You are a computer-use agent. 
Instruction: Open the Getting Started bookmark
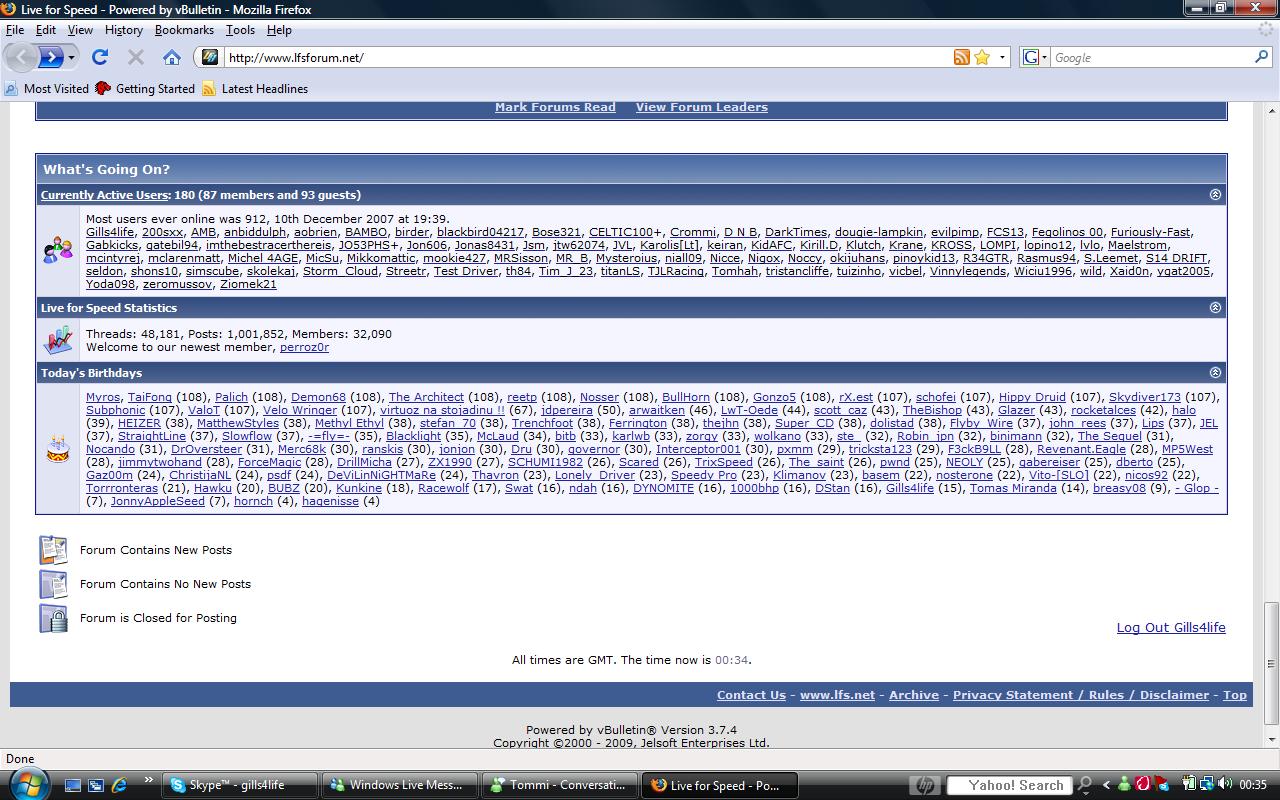tap(145, 88)
